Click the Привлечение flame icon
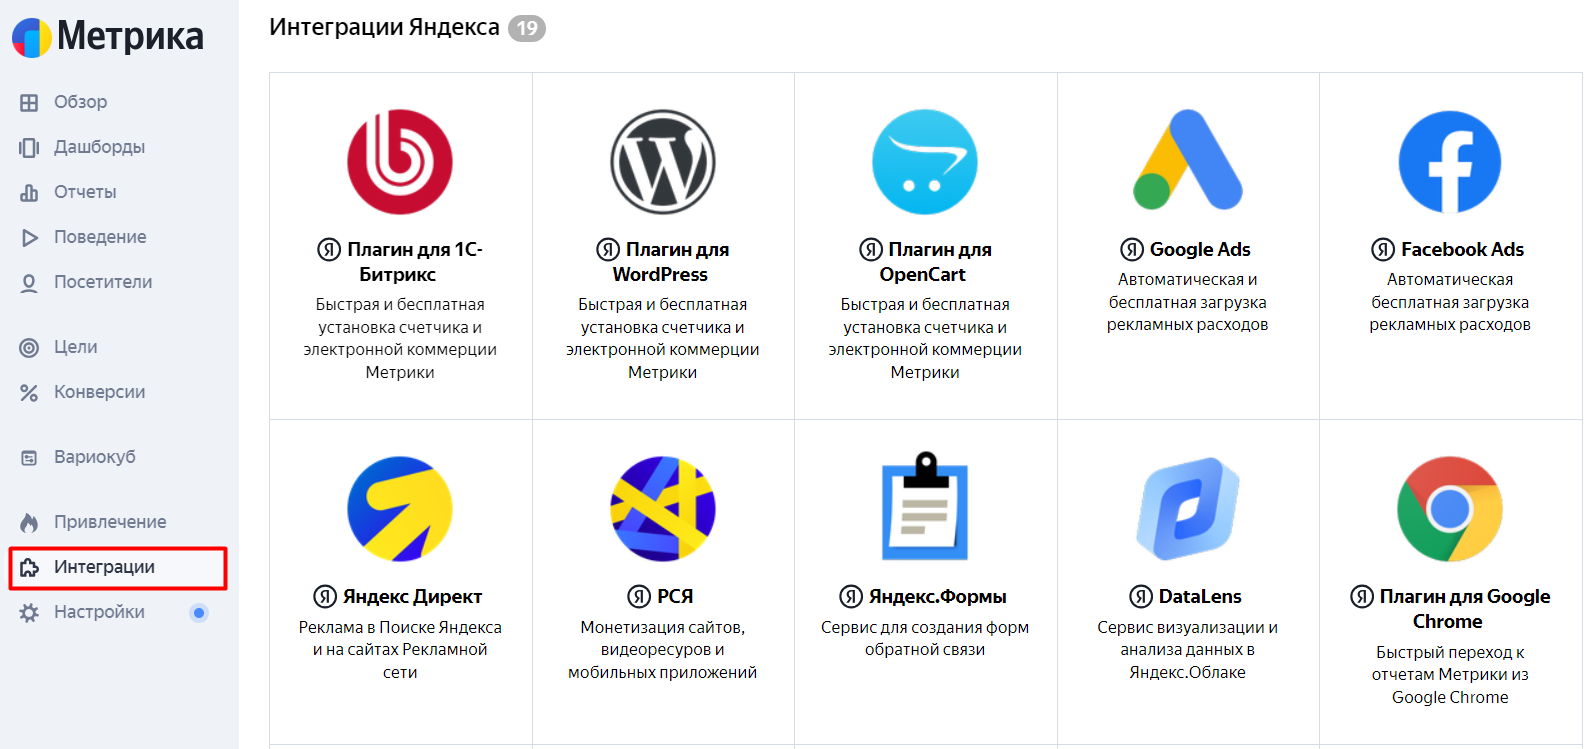Screen dimensions: 1590x749 click(29, 522)
